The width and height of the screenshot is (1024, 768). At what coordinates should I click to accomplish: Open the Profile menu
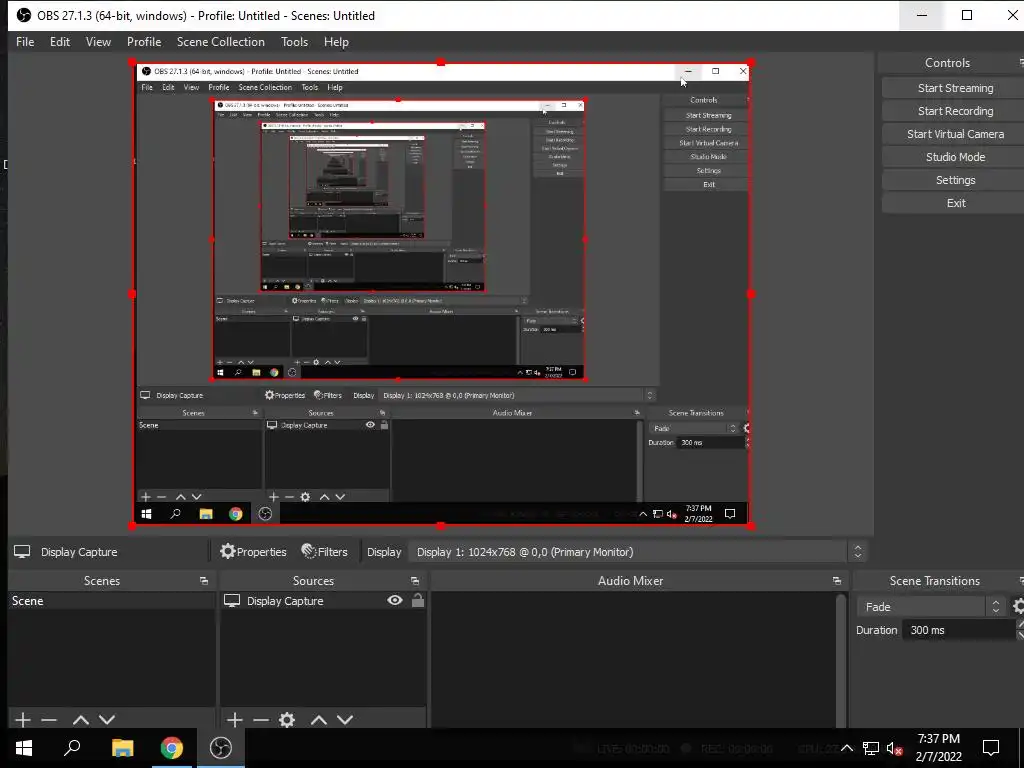144,42
